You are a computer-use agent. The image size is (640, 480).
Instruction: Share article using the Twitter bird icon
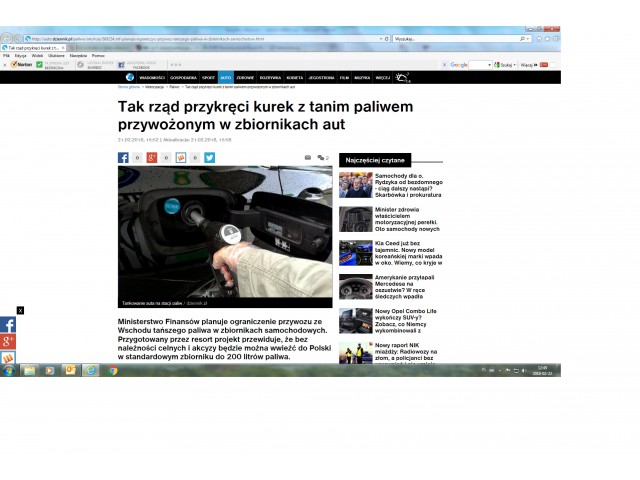[210, 157]
